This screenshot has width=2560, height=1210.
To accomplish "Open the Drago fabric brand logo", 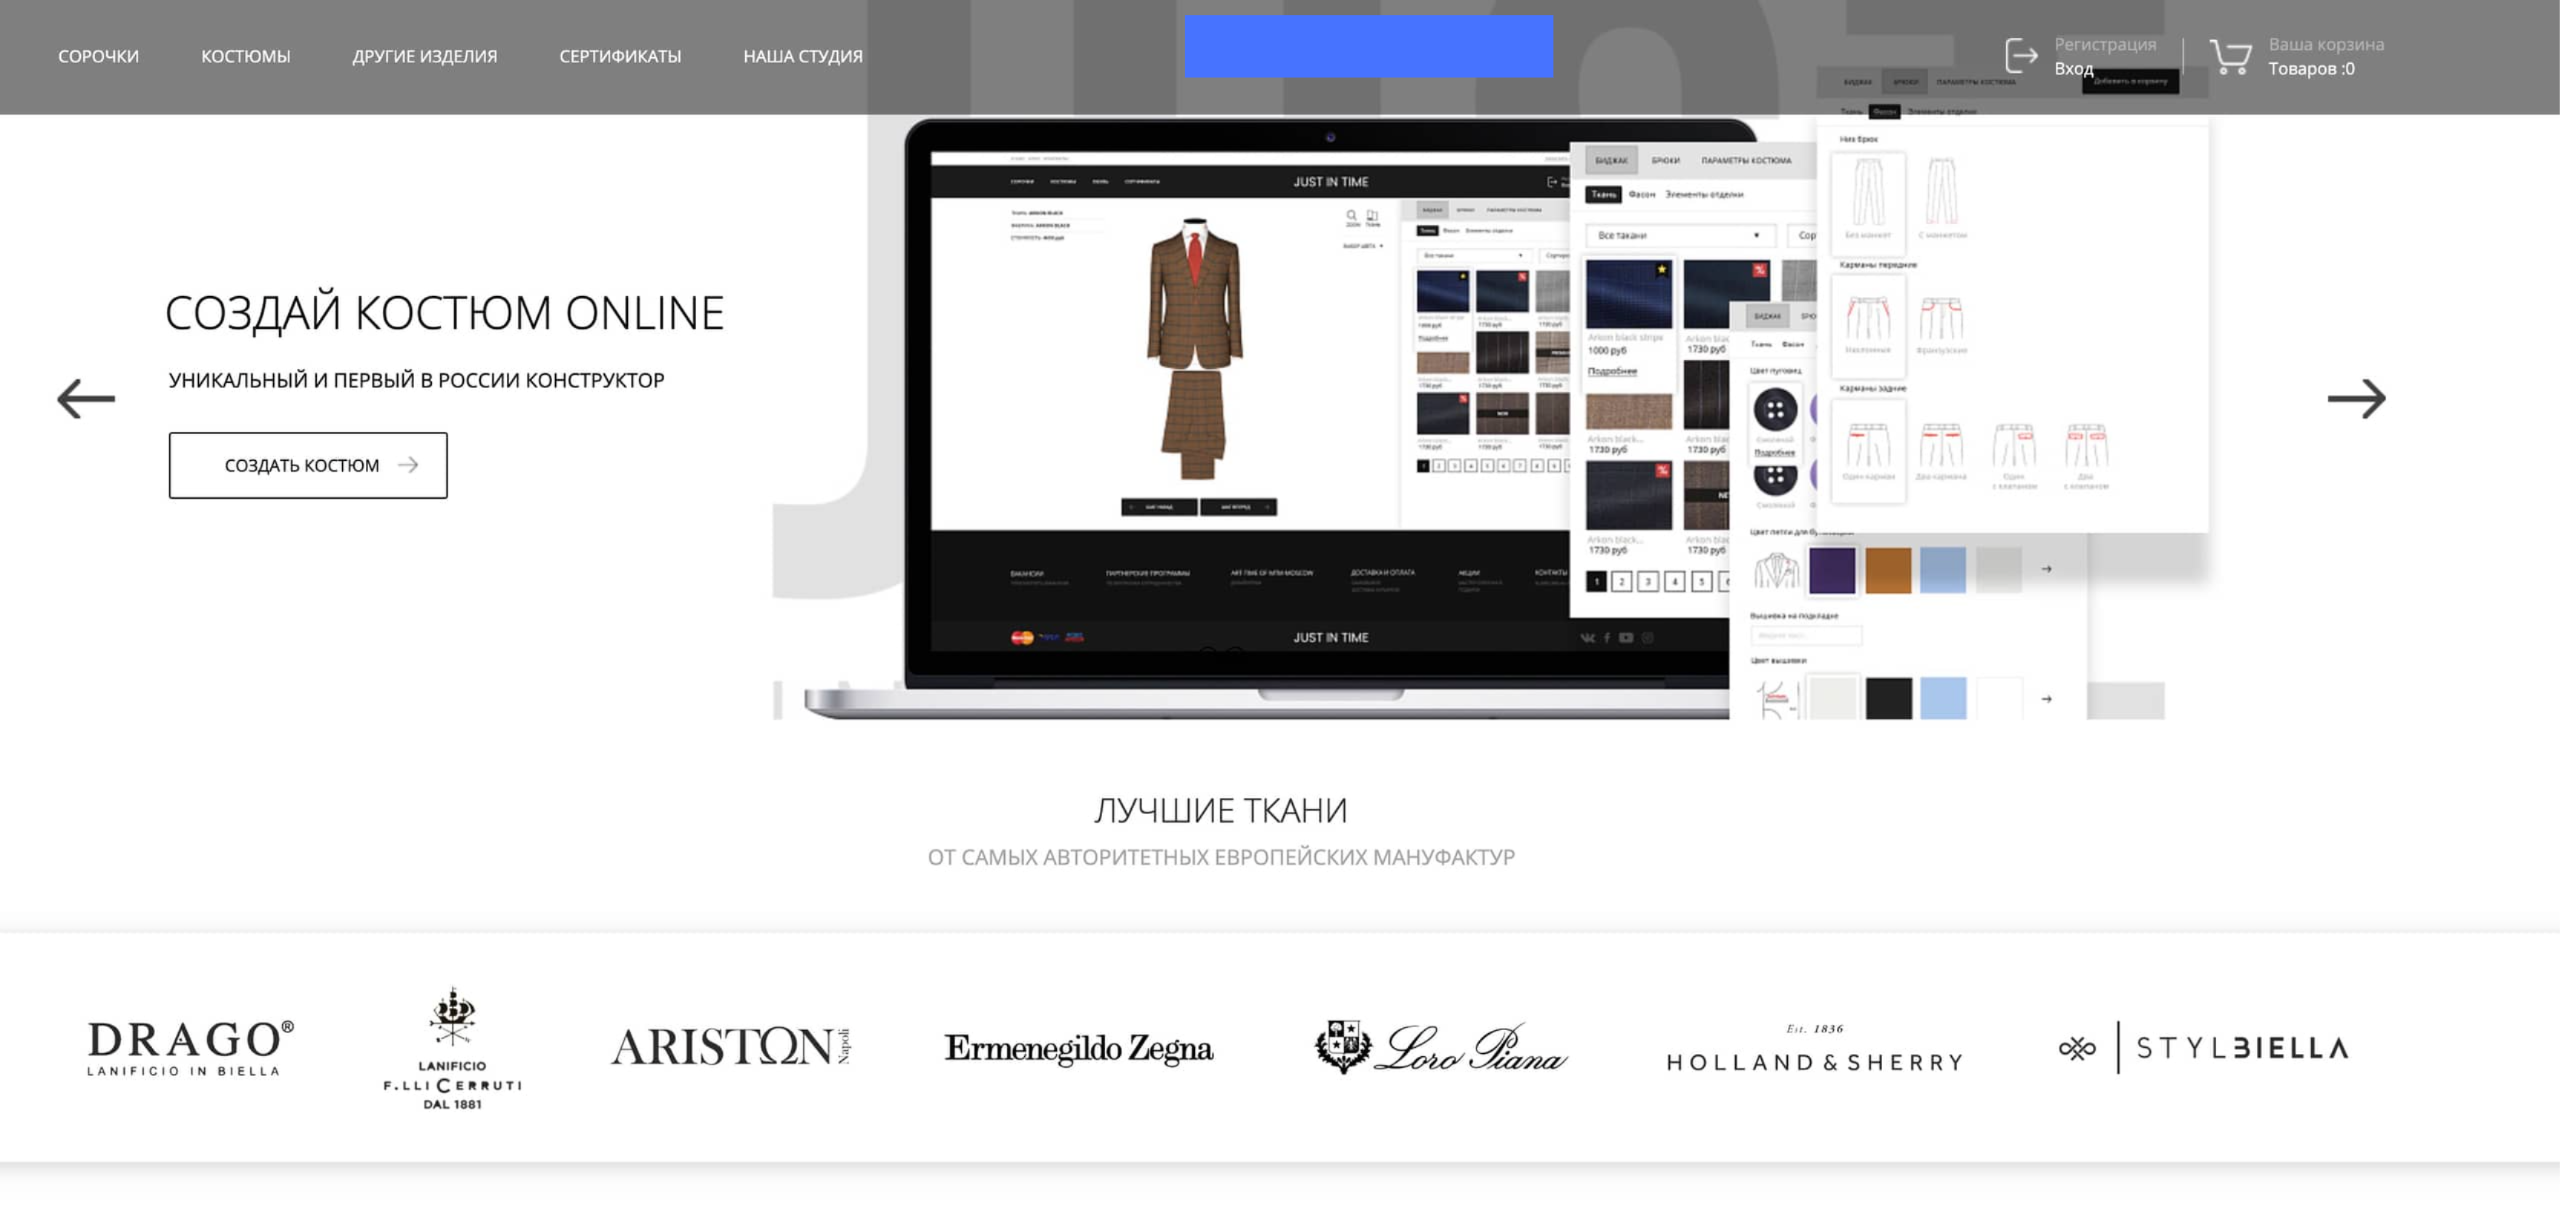I will [190, 1048].
